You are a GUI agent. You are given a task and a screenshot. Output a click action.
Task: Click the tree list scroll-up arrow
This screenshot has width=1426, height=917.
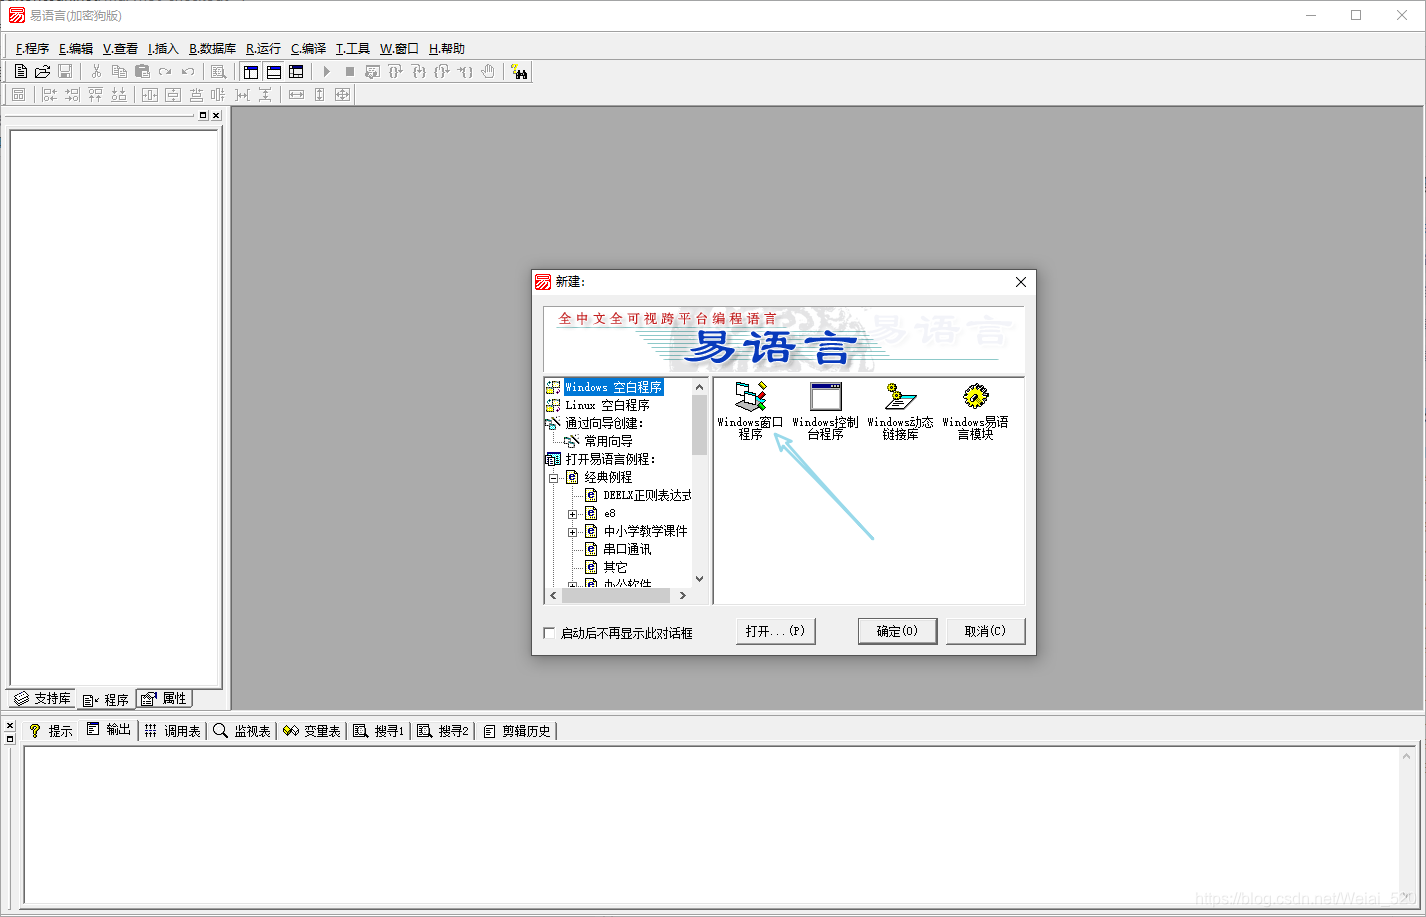pos(699,387)
